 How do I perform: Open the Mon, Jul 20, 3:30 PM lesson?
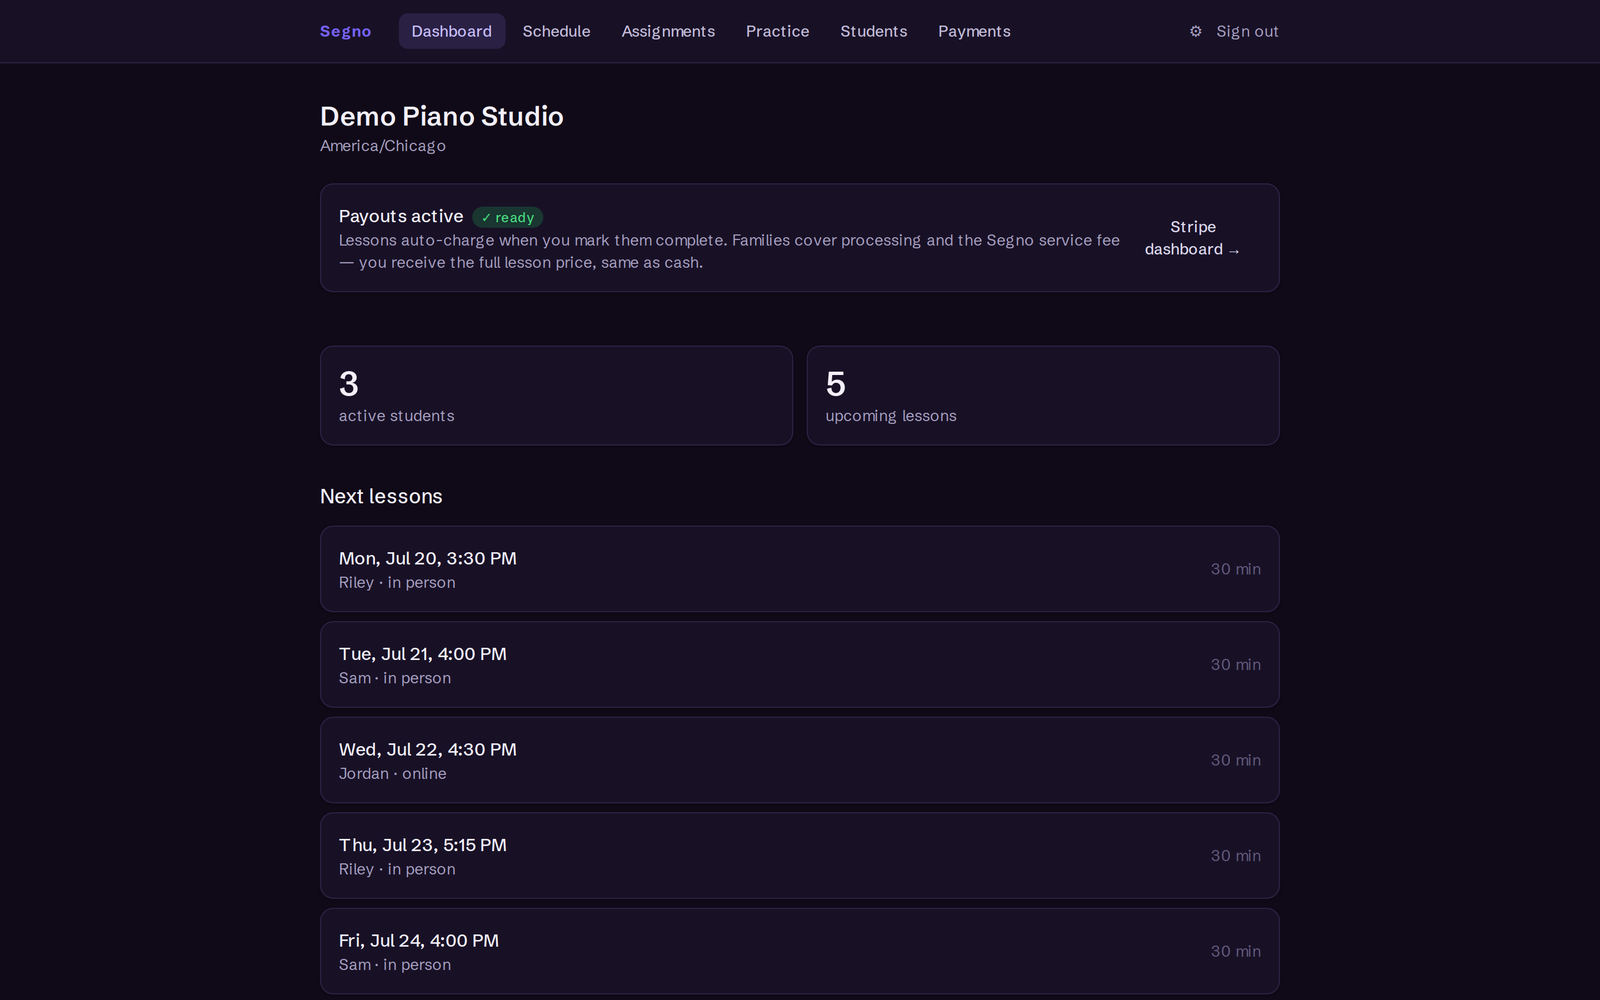pyautogui.click(x=800, y=569)
